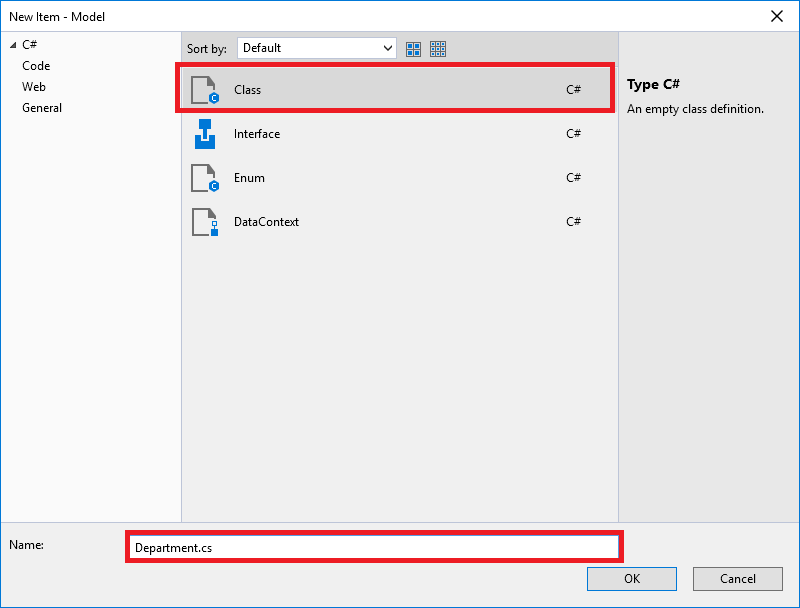
Task: Choose the Interface template name
Action: (x=257, y=134)
